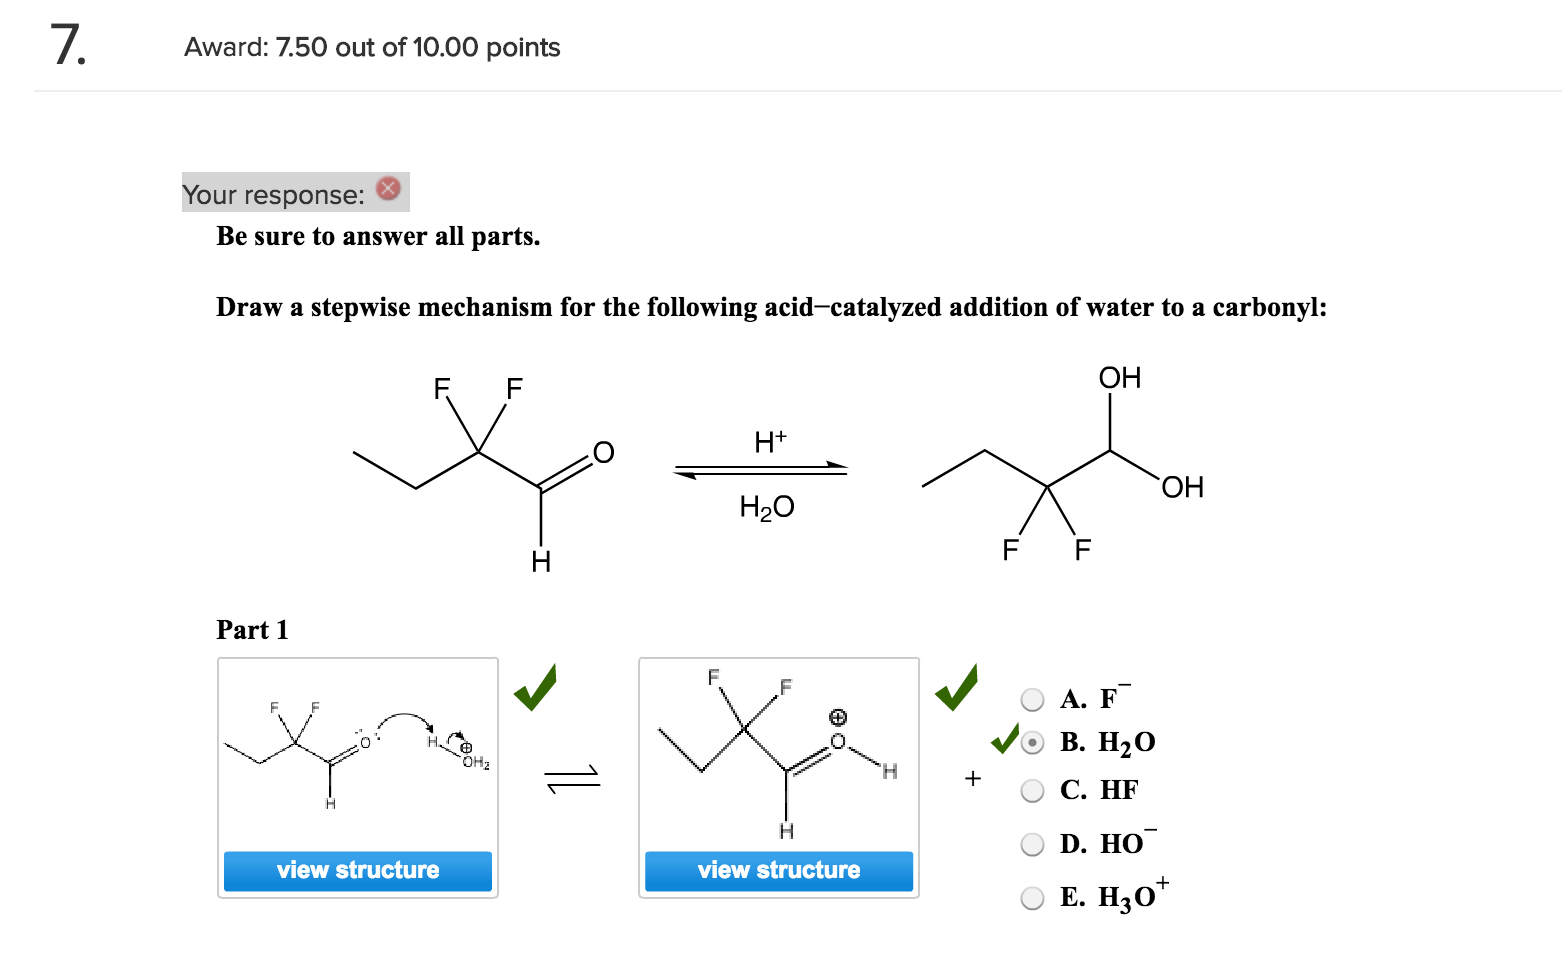This screenshot has height=974, width=1562.
Task: Select radio option D. HO⁻
Action: click(1032, 845)
